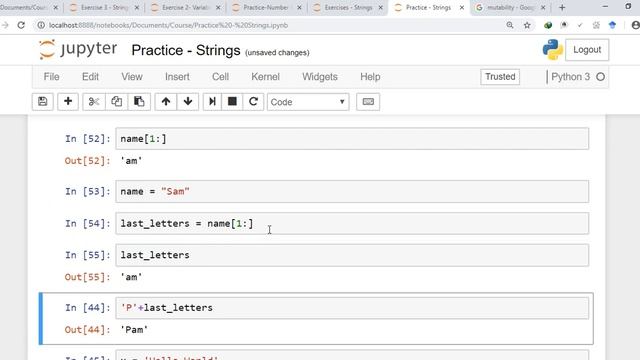The height and width of the screenshot is (360, 640).
Task: Click the Out[52] 'am' output text
Action: pyautogui.click(x=131, y=161)
